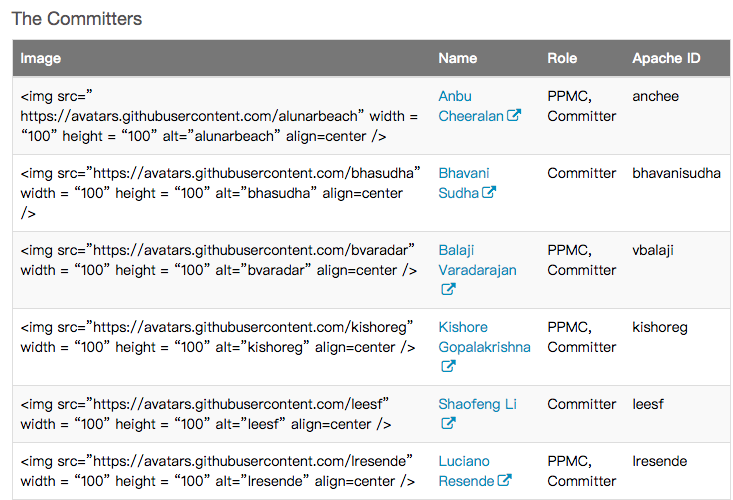733x500 pixels.
Task: Select the bhavanisudha Apache ID text
Action: tap(676, 173)
